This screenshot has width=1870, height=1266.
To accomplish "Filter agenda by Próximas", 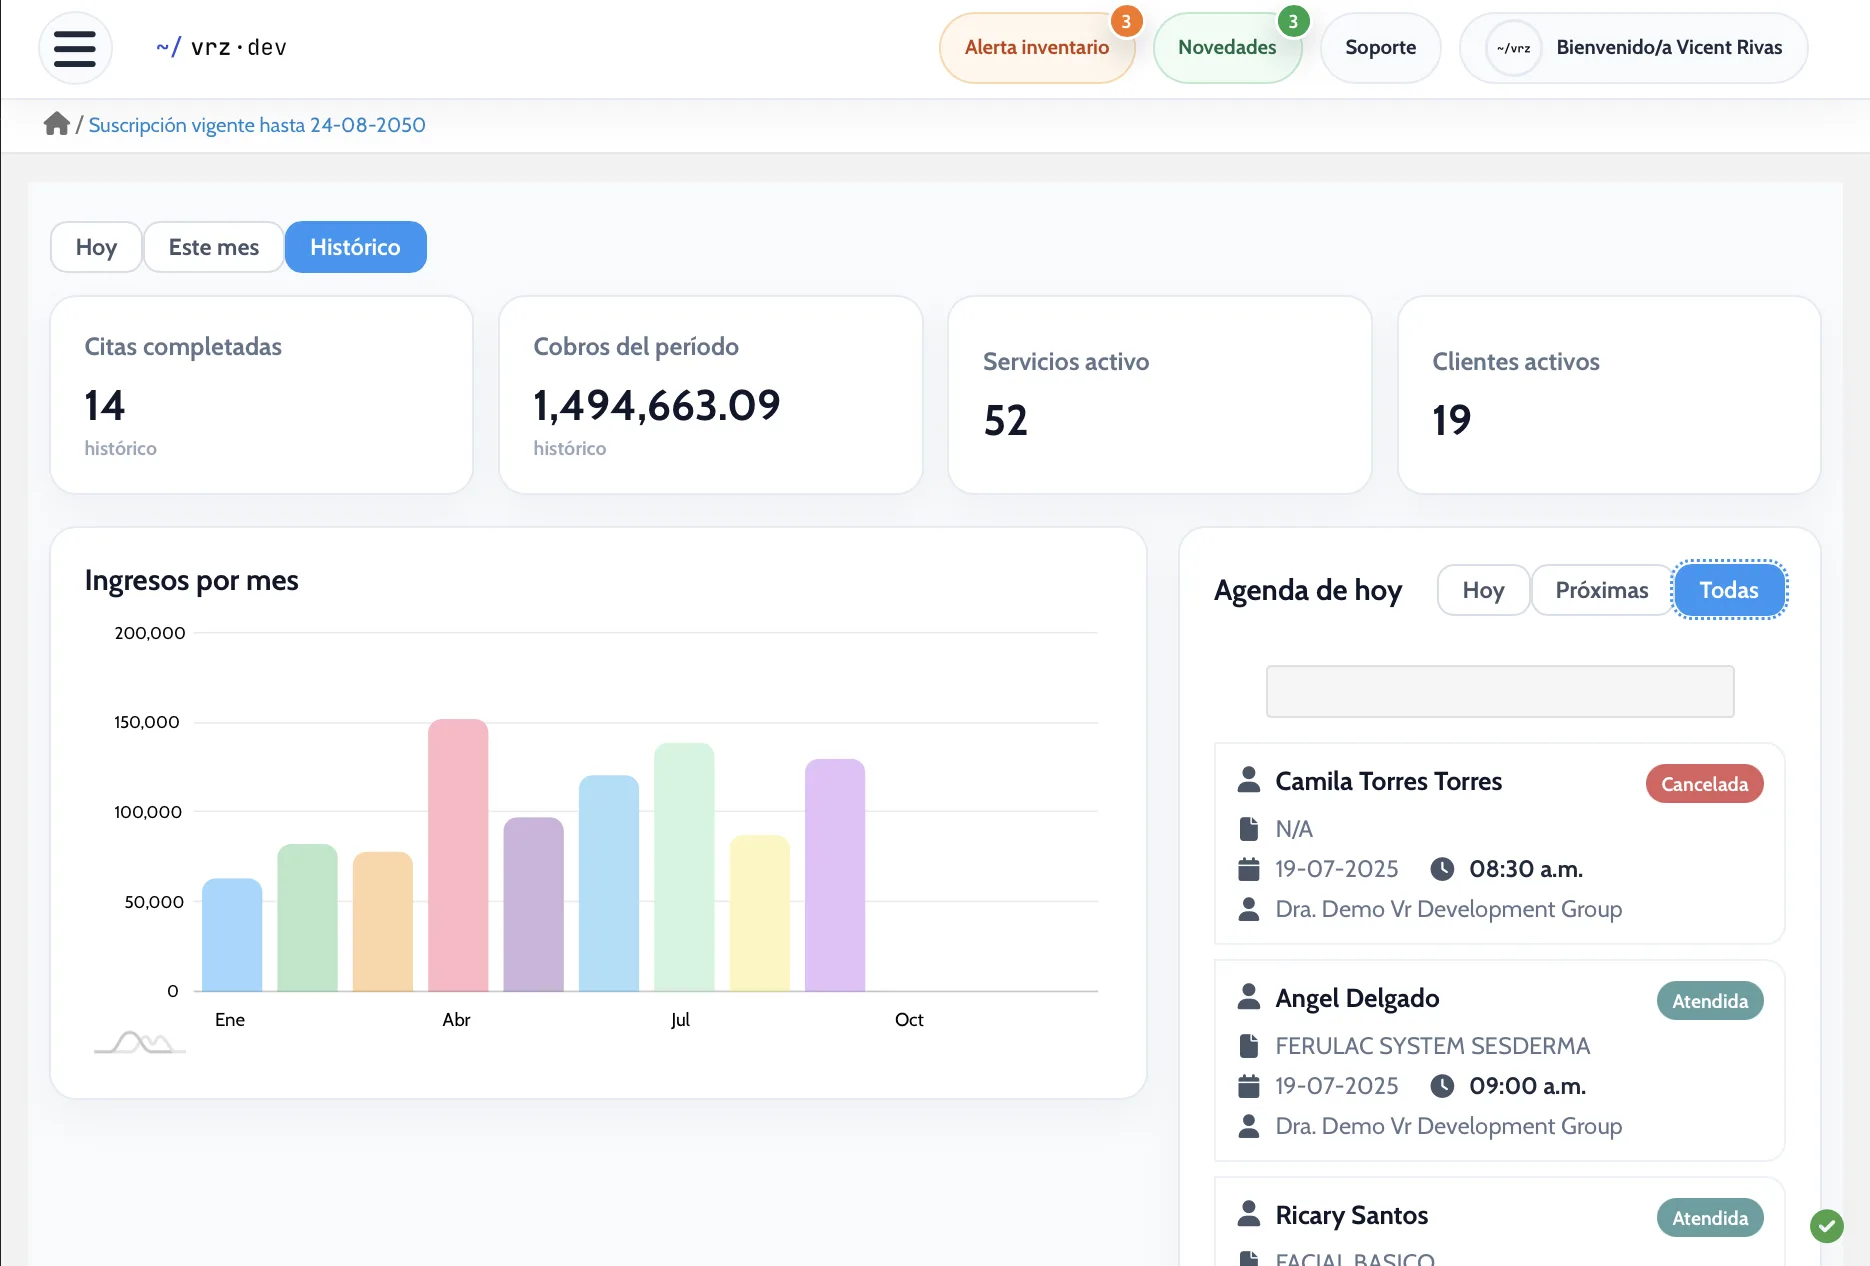I will pyautogui.click(x=1602, y=590).
